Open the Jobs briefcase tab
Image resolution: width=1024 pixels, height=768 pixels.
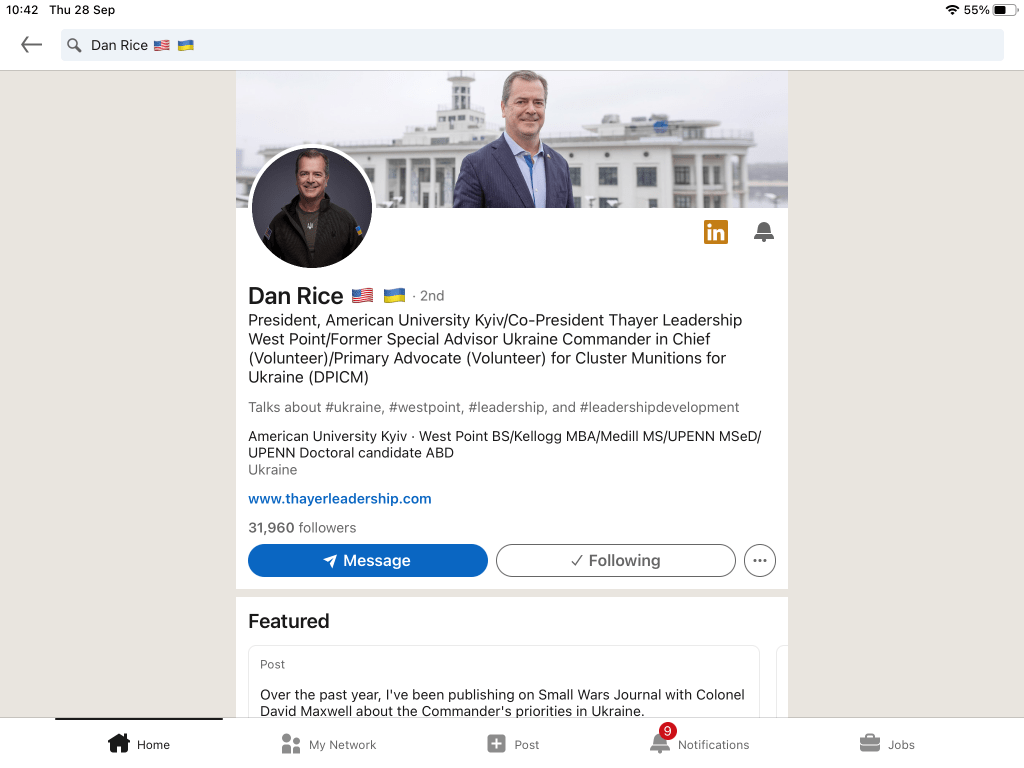tap(887, 744)
